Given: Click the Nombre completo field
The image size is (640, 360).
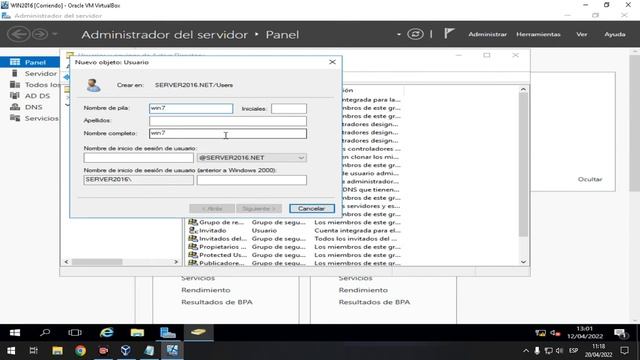Looking at the screenshot, I should tap(228, 133).
